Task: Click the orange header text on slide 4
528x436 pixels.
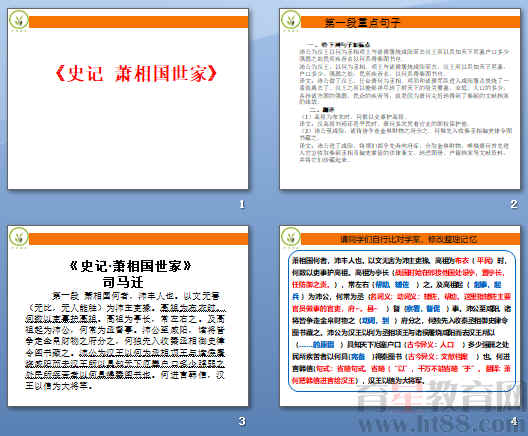Action: [408, 239]
